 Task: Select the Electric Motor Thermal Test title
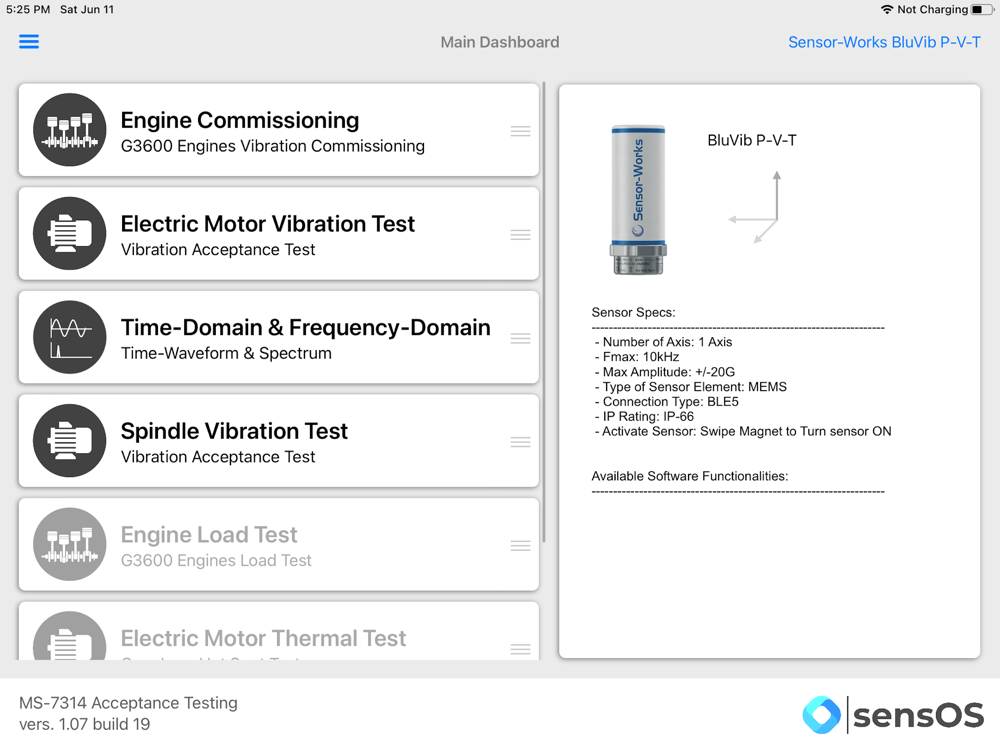[263, 638]
